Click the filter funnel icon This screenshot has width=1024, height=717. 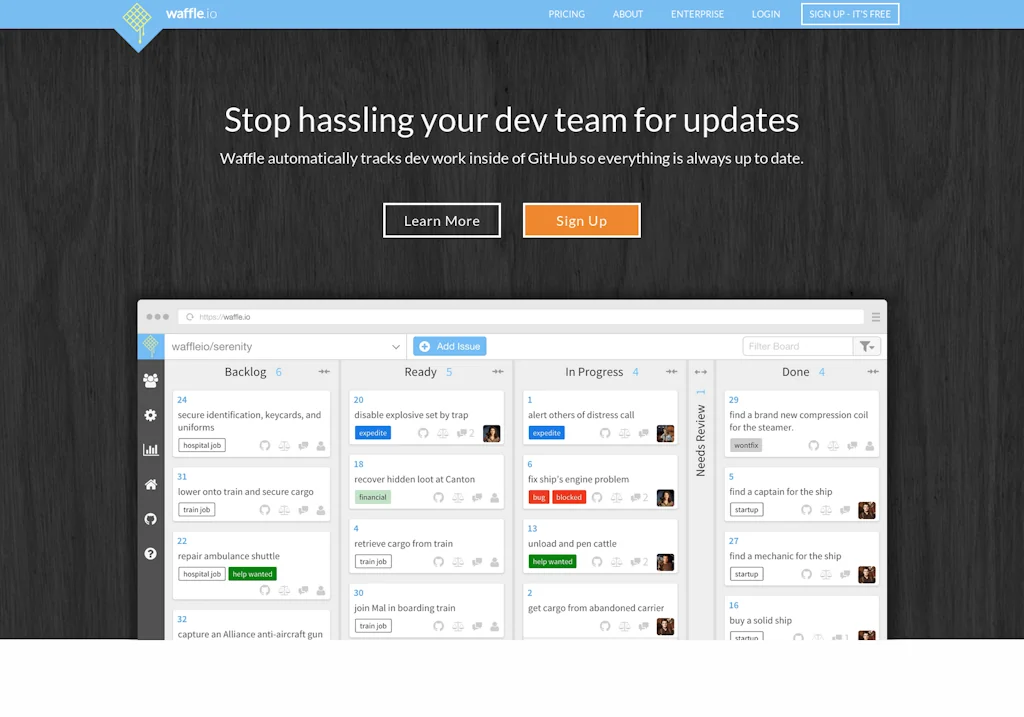coord(866,346)
